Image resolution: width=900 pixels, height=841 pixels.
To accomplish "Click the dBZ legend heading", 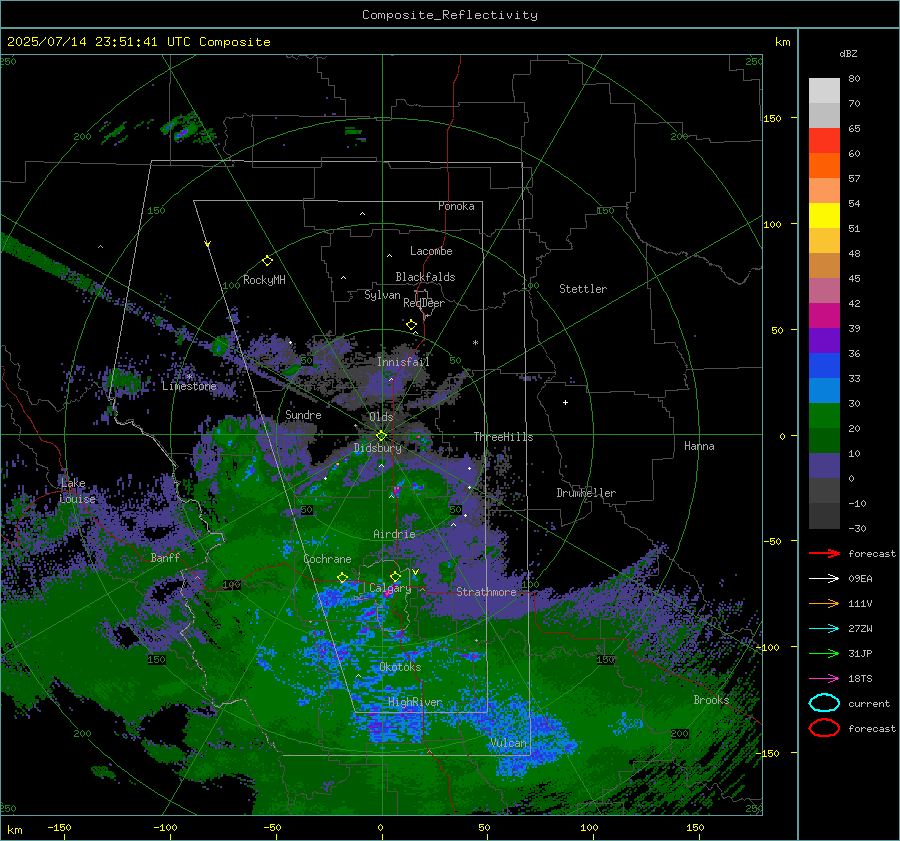I will click(x=848, y=53).
